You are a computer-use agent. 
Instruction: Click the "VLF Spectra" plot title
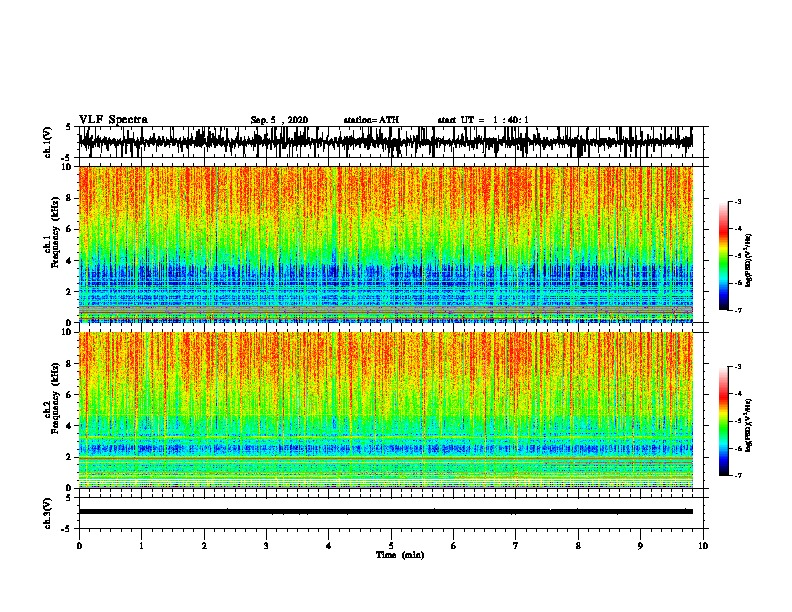[113, 120]
